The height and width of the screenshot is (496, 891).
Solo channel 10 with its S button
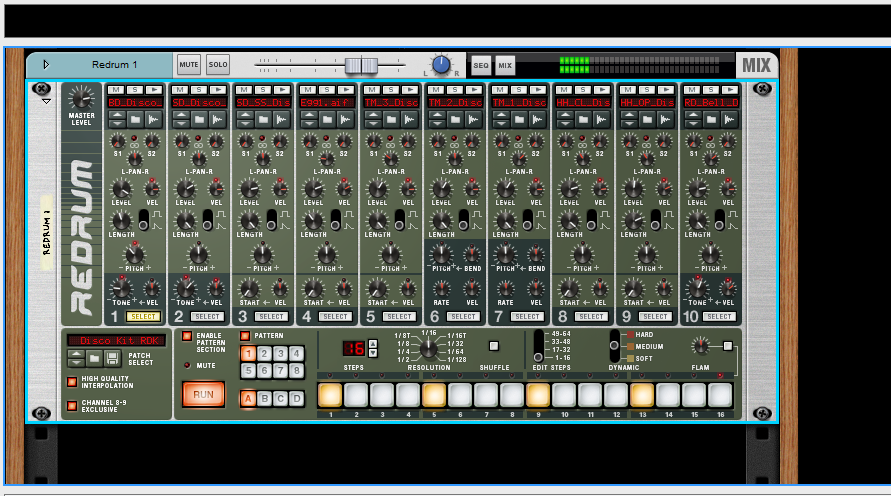point(710,90)
